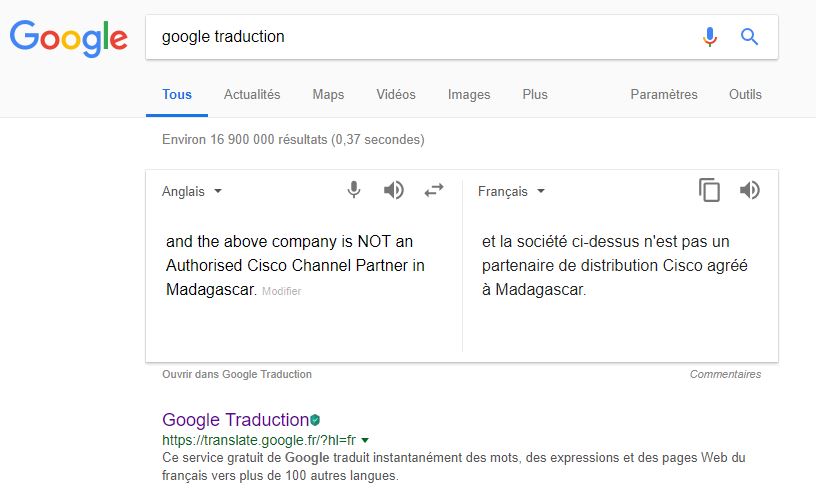Click inside the google traduction search field
This screenshot has height=489, width=816.
point(427,37)
